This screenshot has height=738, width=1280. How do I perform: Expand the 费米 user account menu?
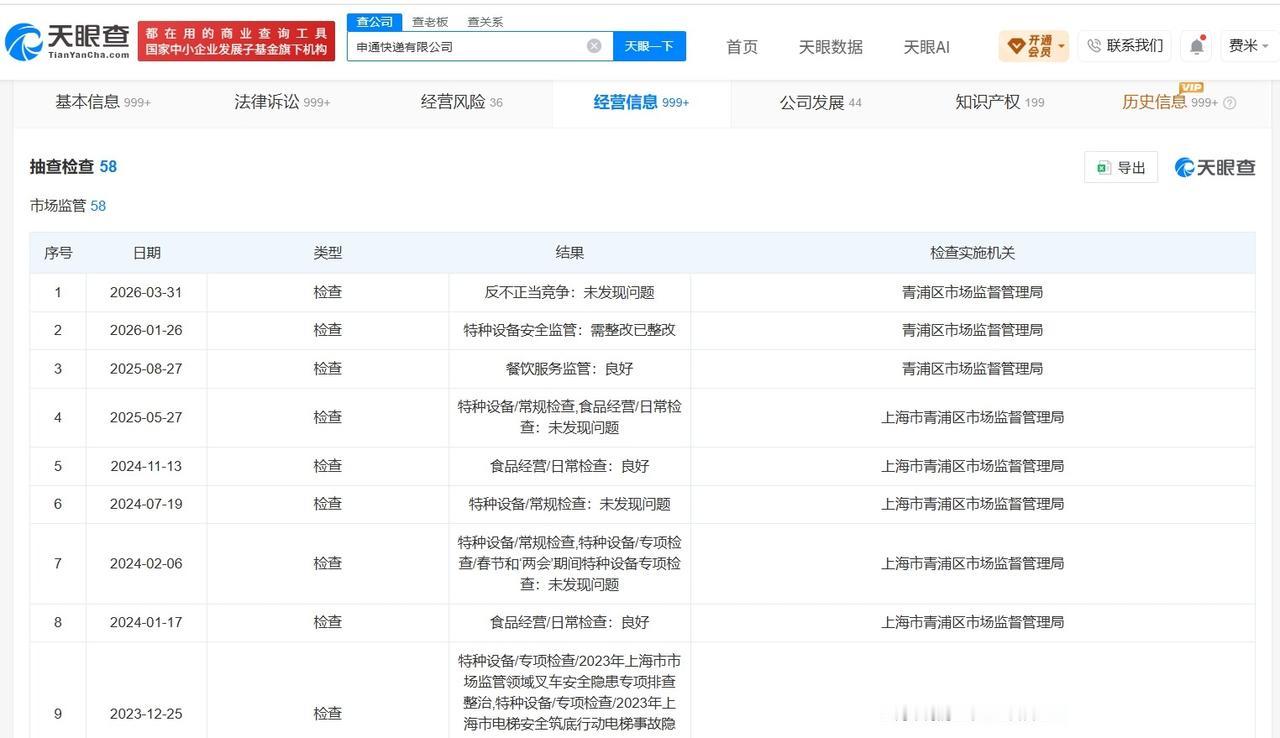(1249, 46)
